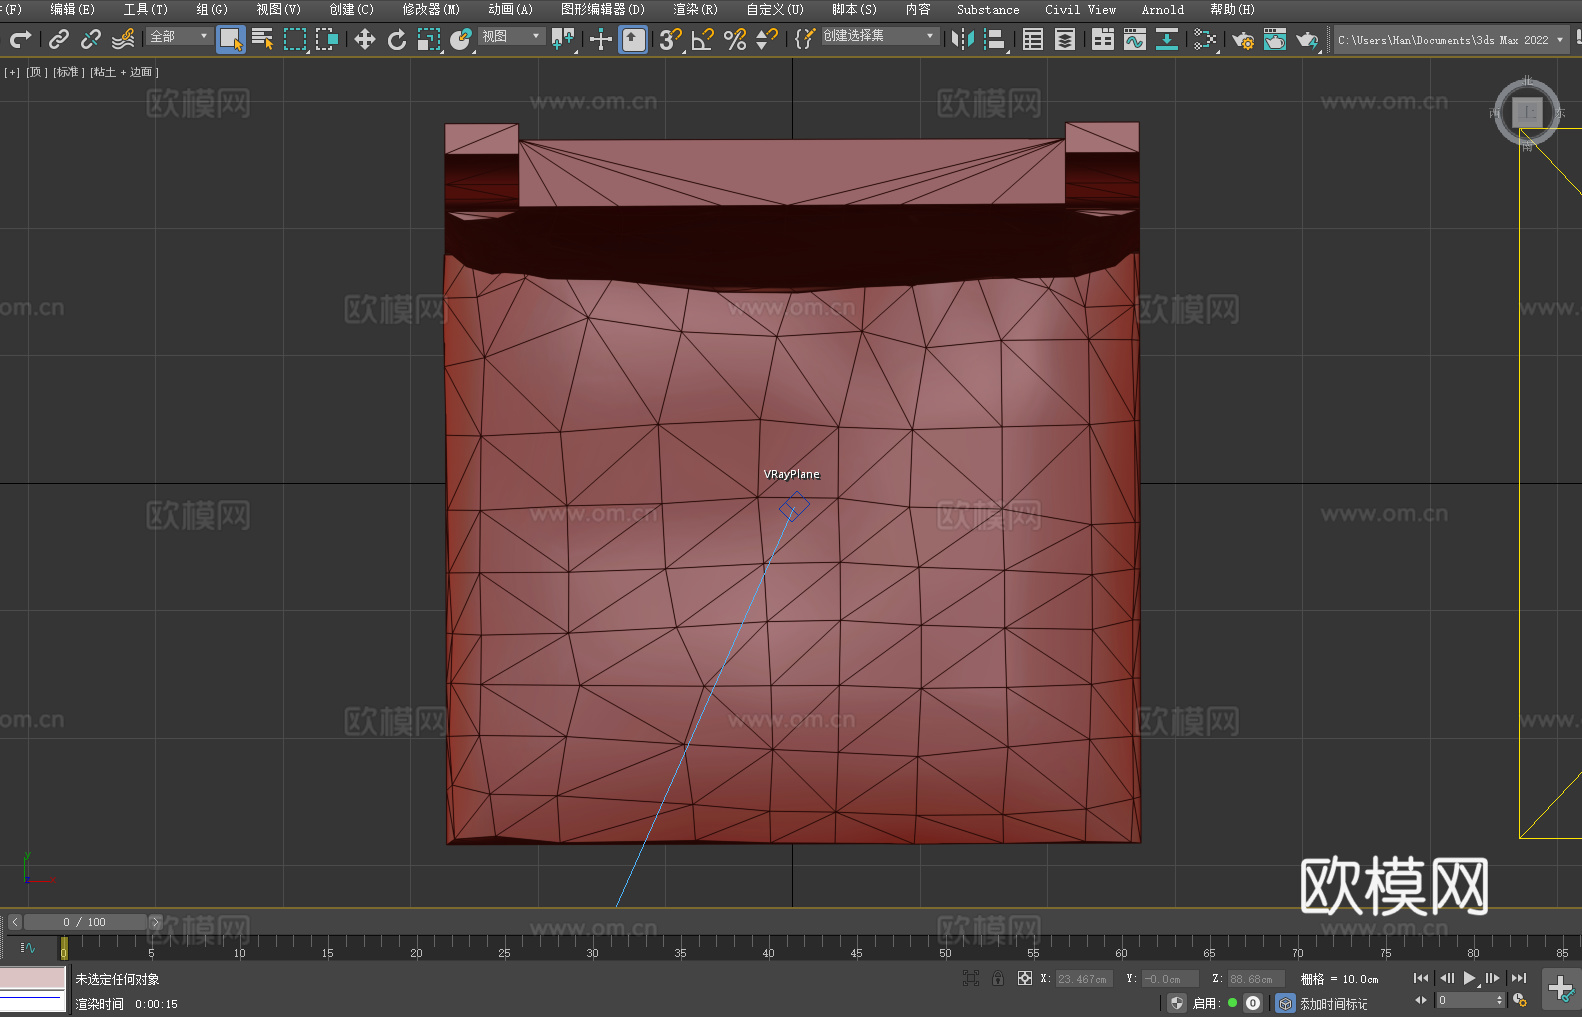
Task: Select the Scale tool
Action: tap(429, 39)
